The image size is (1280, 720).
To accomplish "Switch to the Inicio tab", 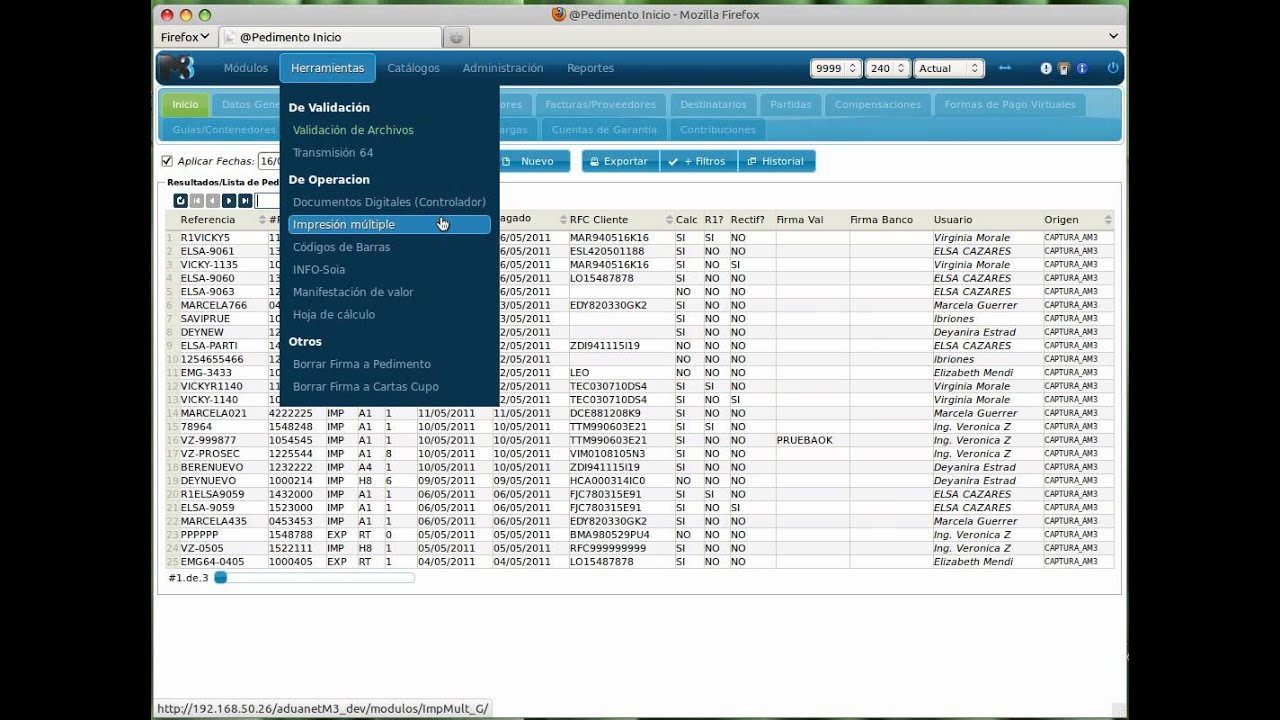I will [x=185, y=104].
